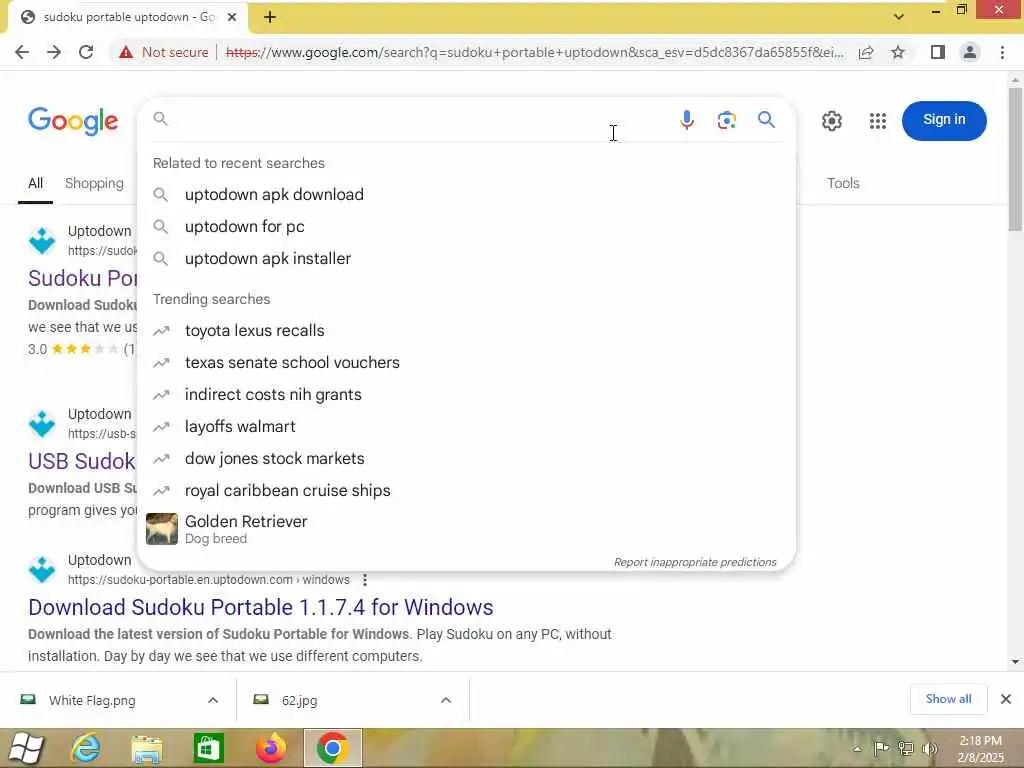Go back to previous page
This screenshot has width=1024, height=768.
pyautogui.click(x=22, y=52)
